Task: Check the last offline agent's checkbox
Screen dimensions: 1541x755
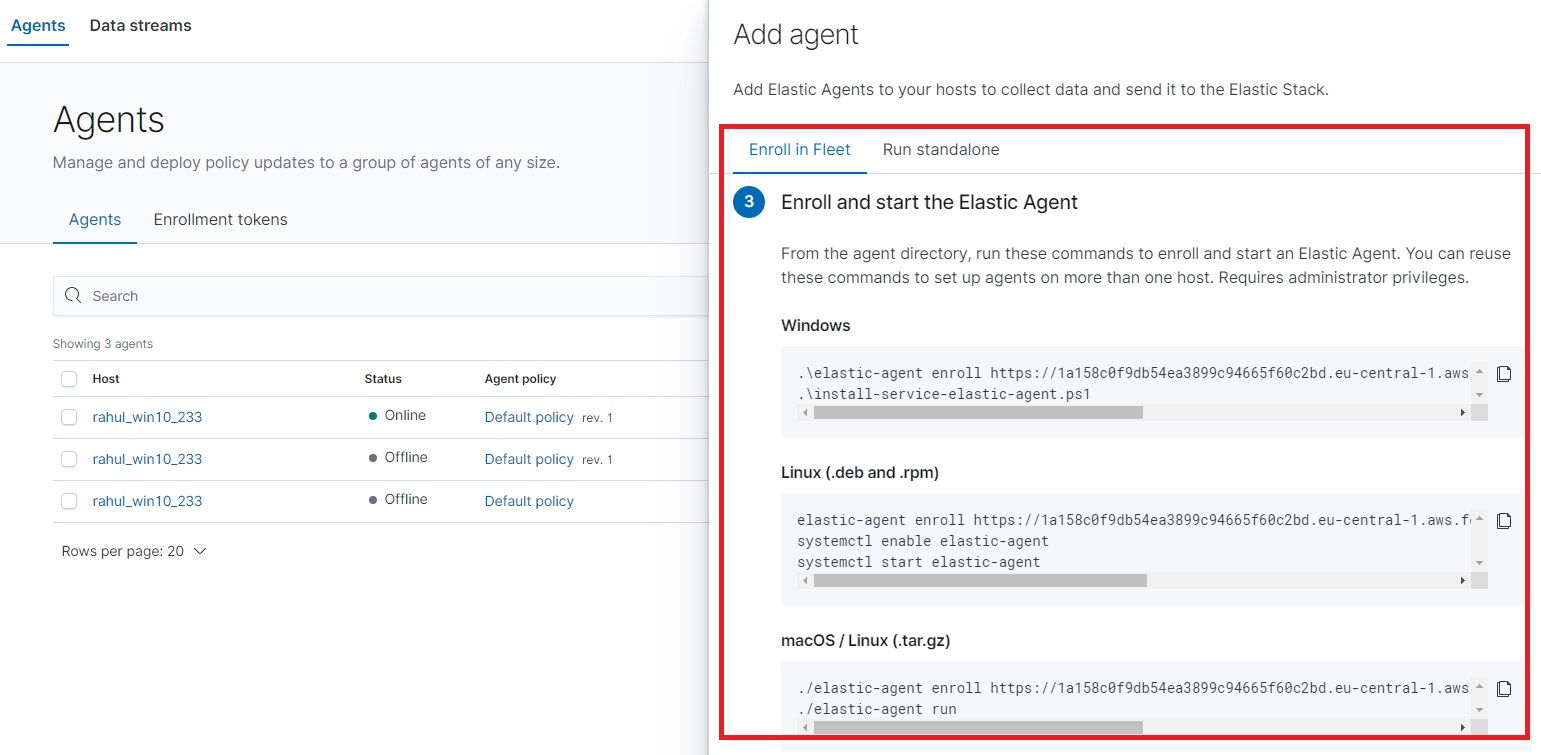Action: (68, 500)
